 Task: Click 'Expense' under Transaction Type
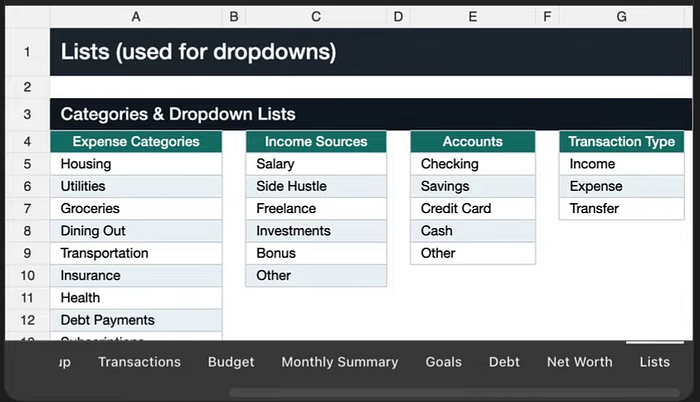click(x=621, y=186)
